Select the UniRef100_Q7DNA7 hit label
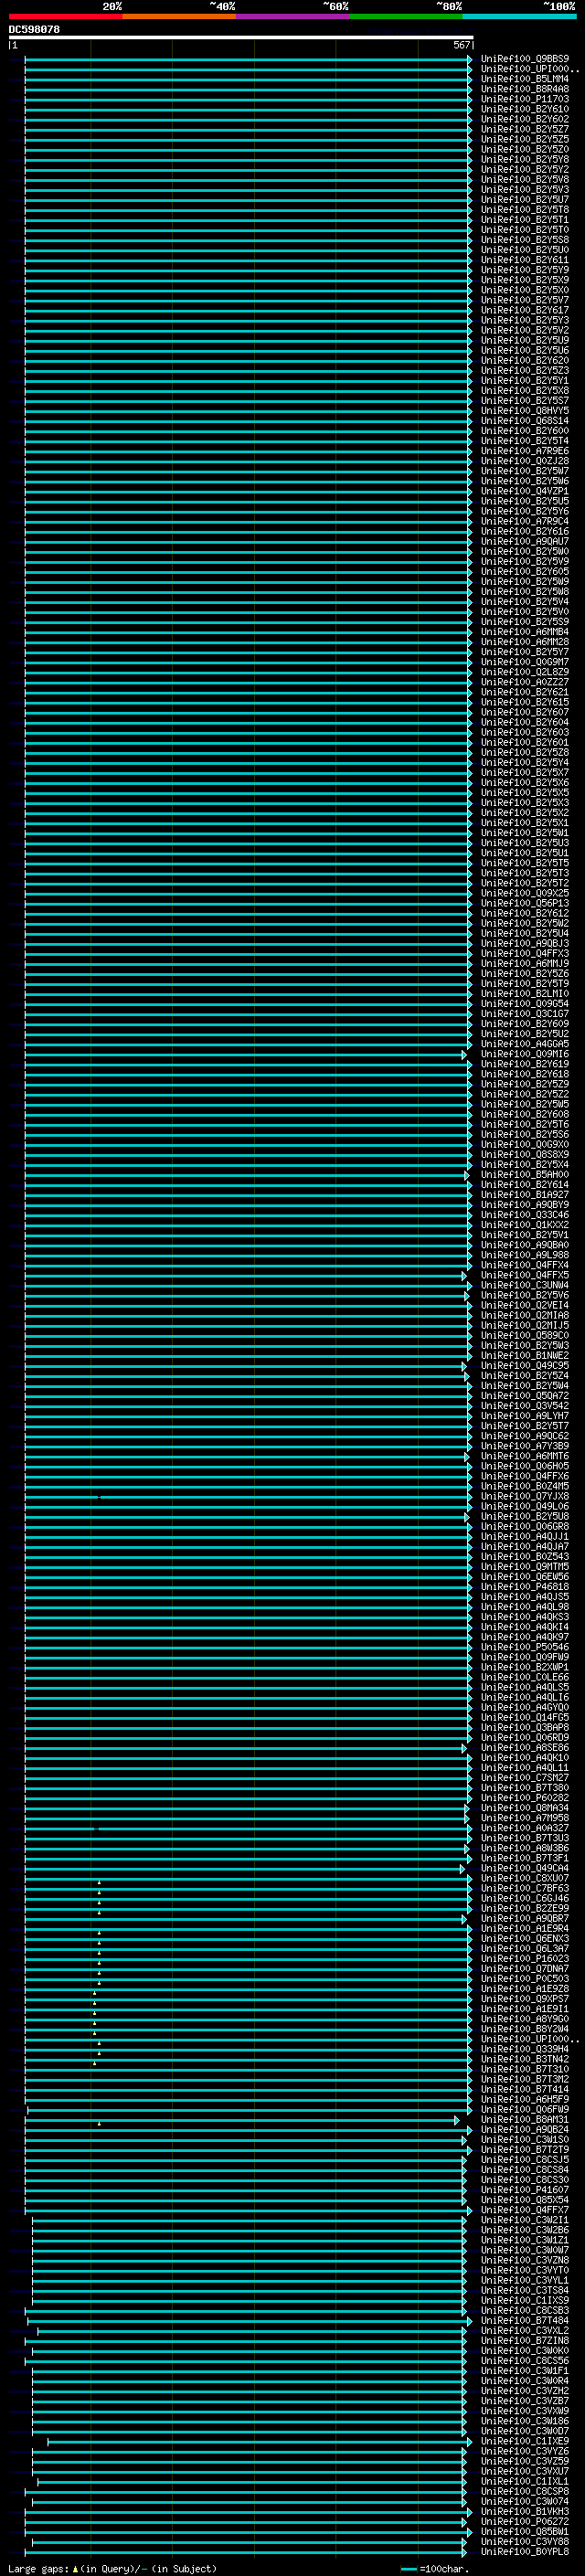The height and width of the screenshot is (2576, 585). 525,1969
